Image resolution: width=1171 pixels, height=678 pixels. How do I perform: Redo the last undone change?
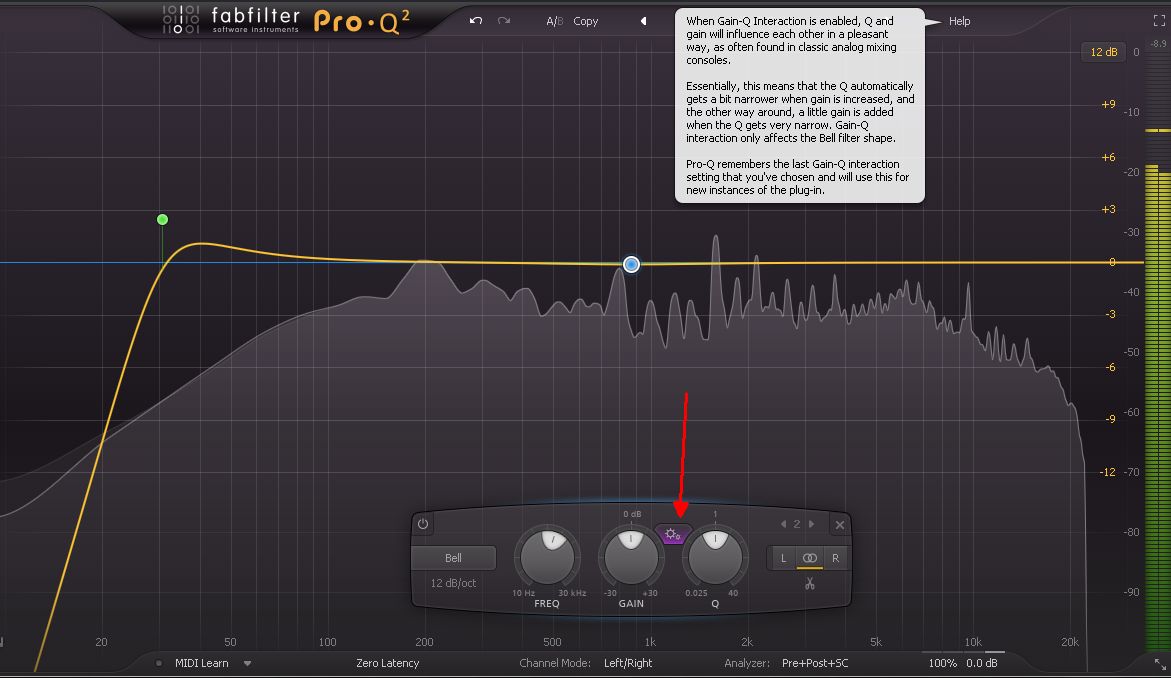[x=504, y=21]
